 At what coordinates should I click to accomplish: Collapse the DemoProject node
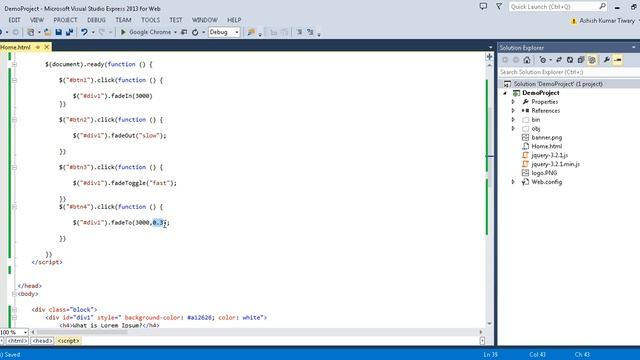[505, 93]
